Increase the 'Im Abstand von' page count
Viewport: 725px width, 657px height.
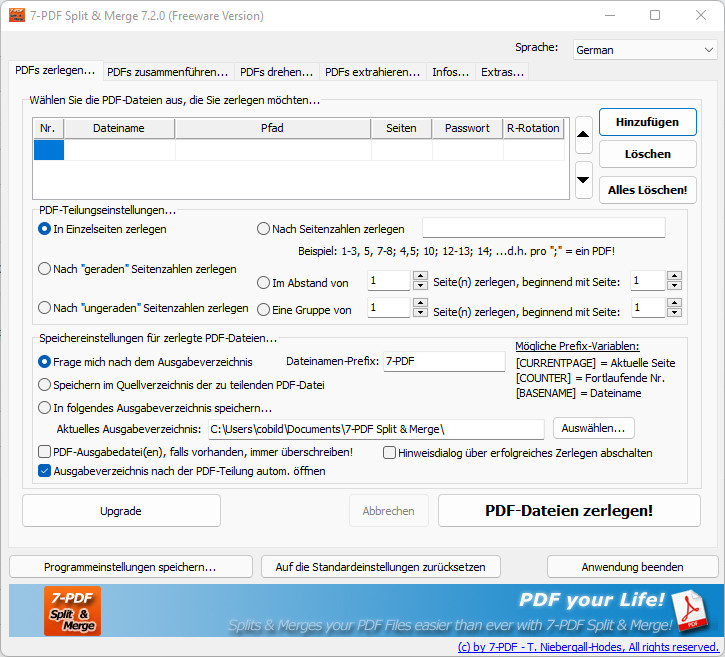pos(420,276)
